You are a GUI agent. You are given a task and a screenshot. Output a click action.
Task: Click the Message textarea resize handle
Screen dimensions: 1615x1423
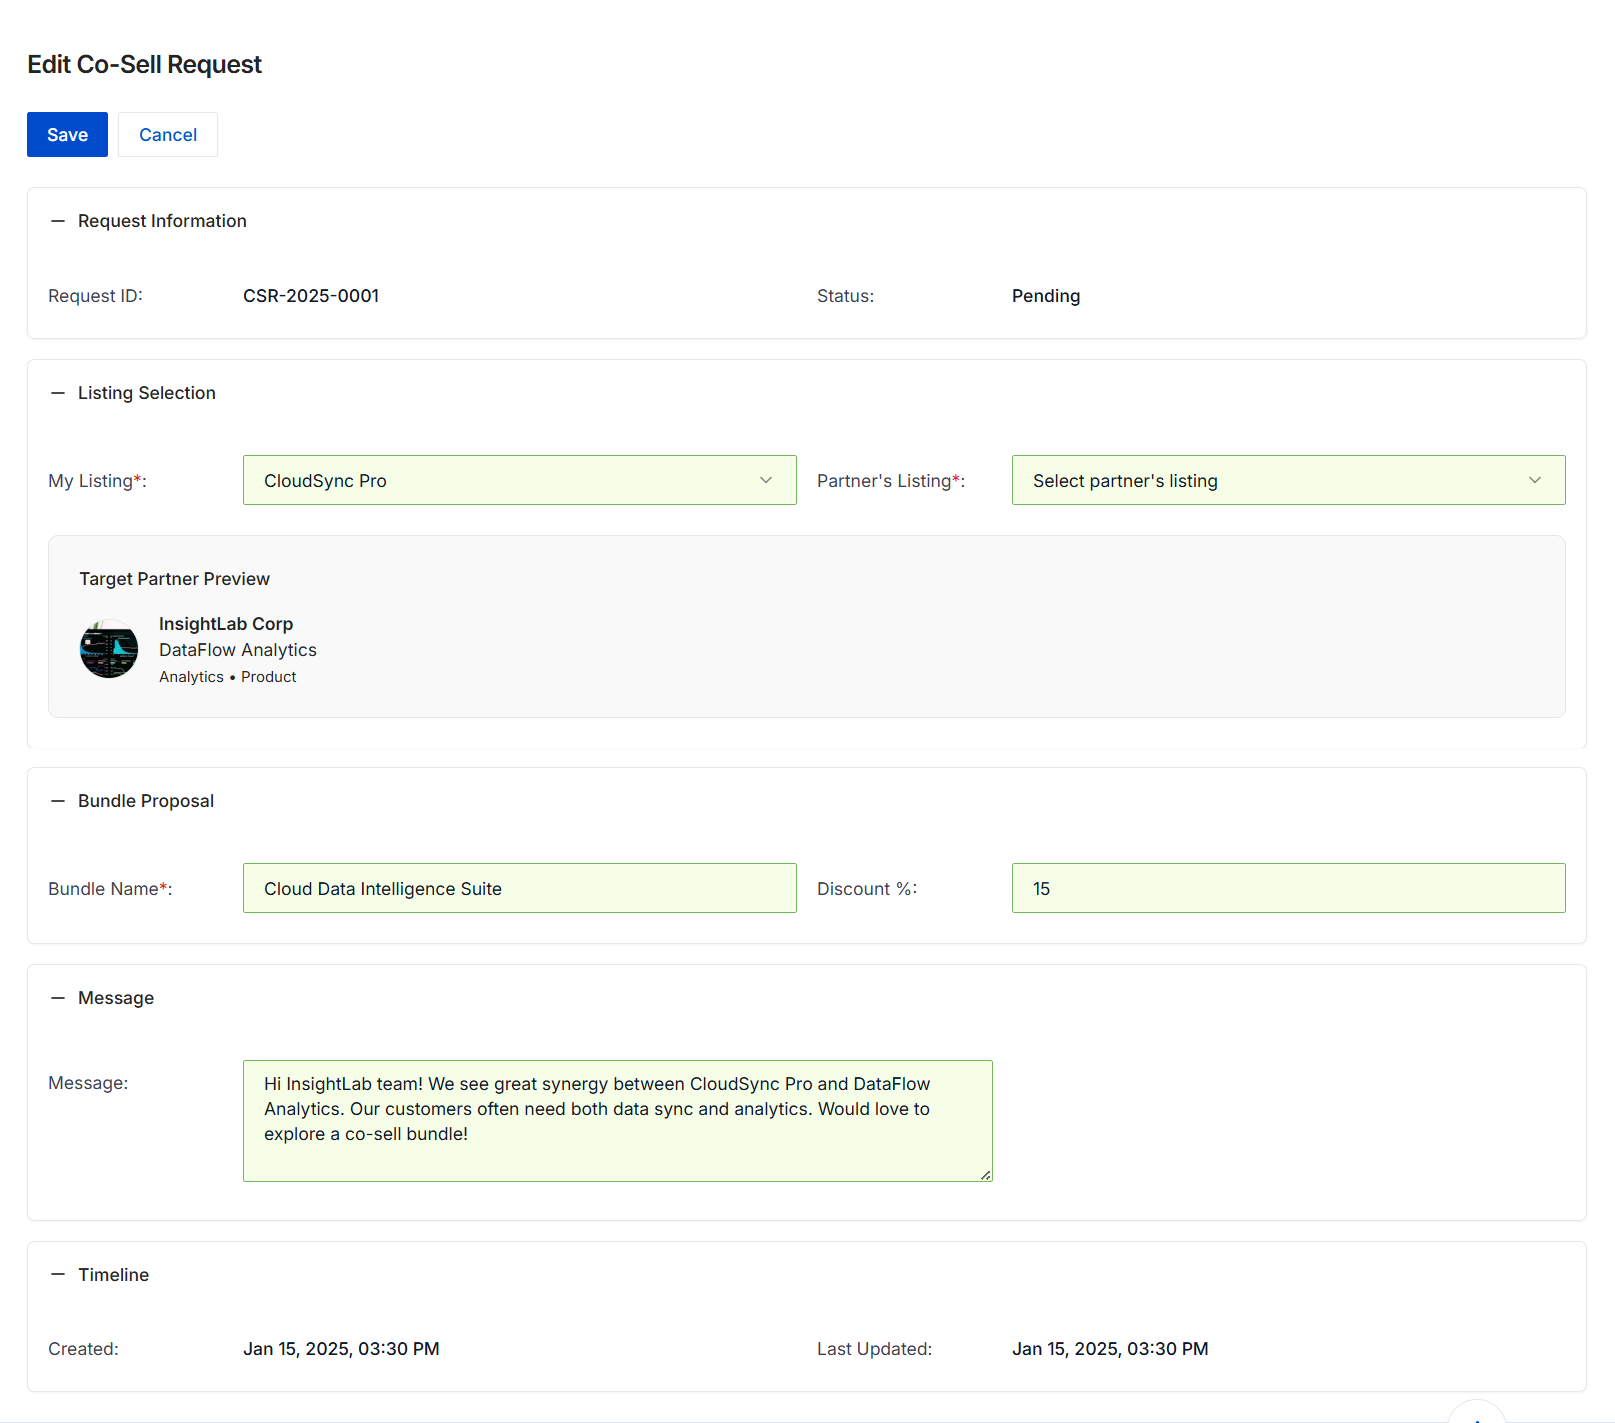pyautogui.click(x=986, y=1175)
